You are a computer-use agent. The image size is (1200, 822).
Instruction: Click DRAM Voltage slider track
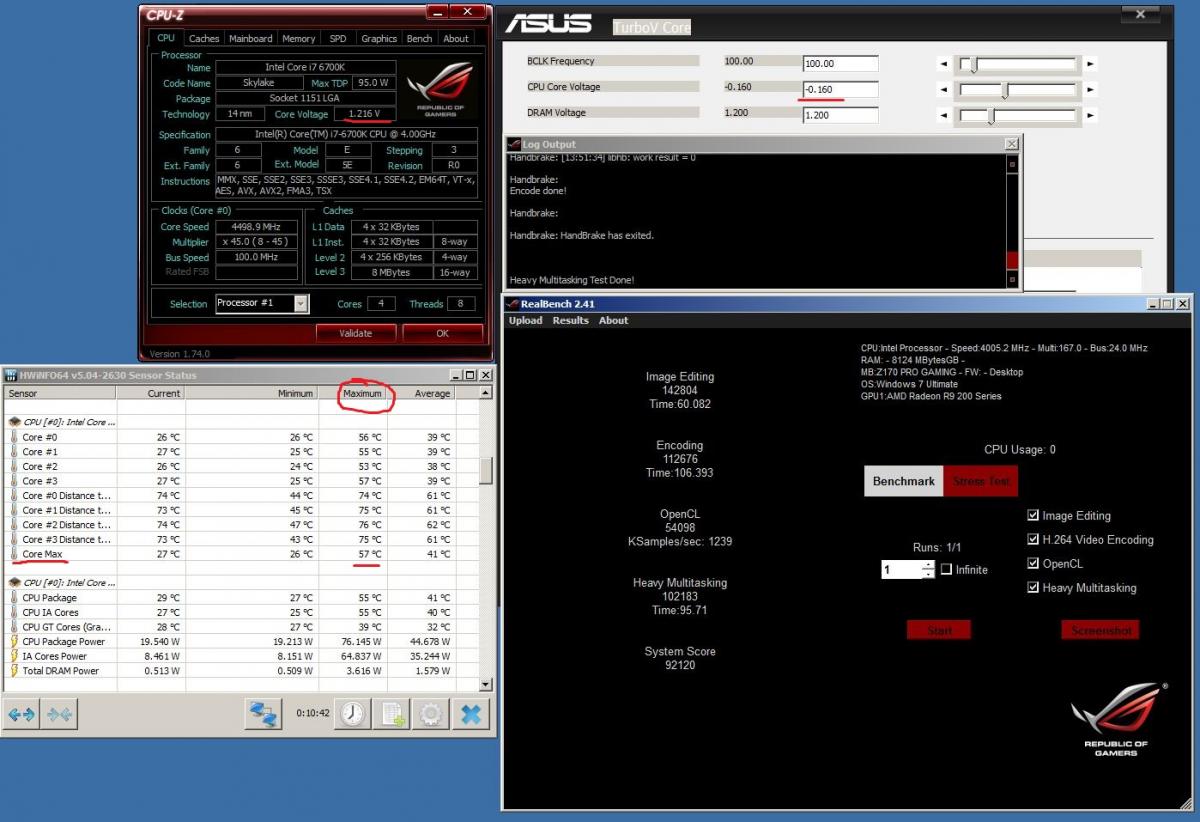(x=1016, y=116)
